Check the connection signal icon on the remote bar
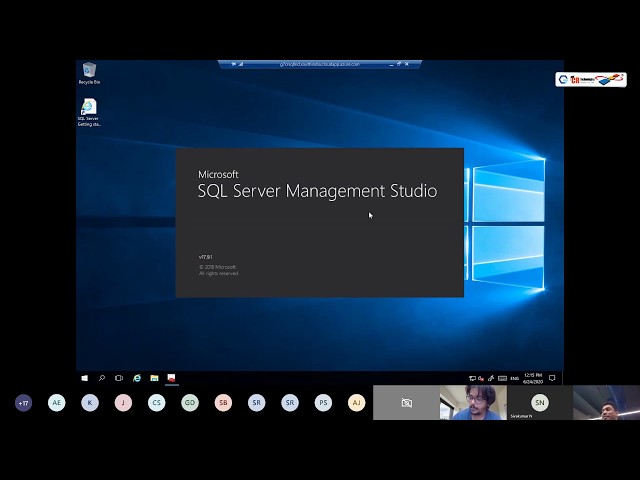The image size is (640, 480). coord(241,64)
